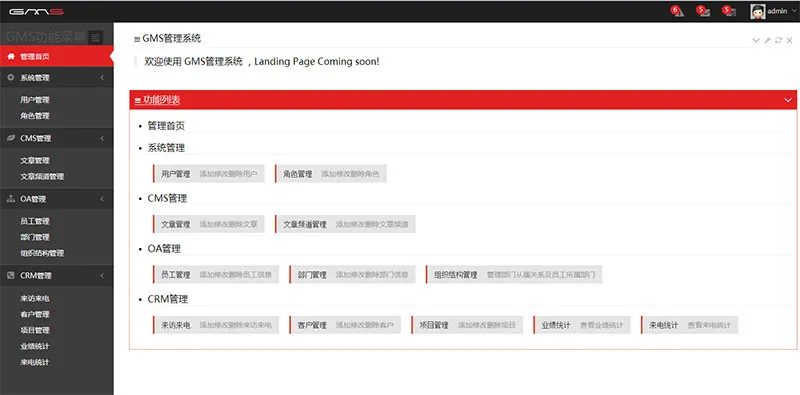This screenshot has width=800, height=395.
Task: Click the 管理首页 item in function list
Action: pos(166,126)
